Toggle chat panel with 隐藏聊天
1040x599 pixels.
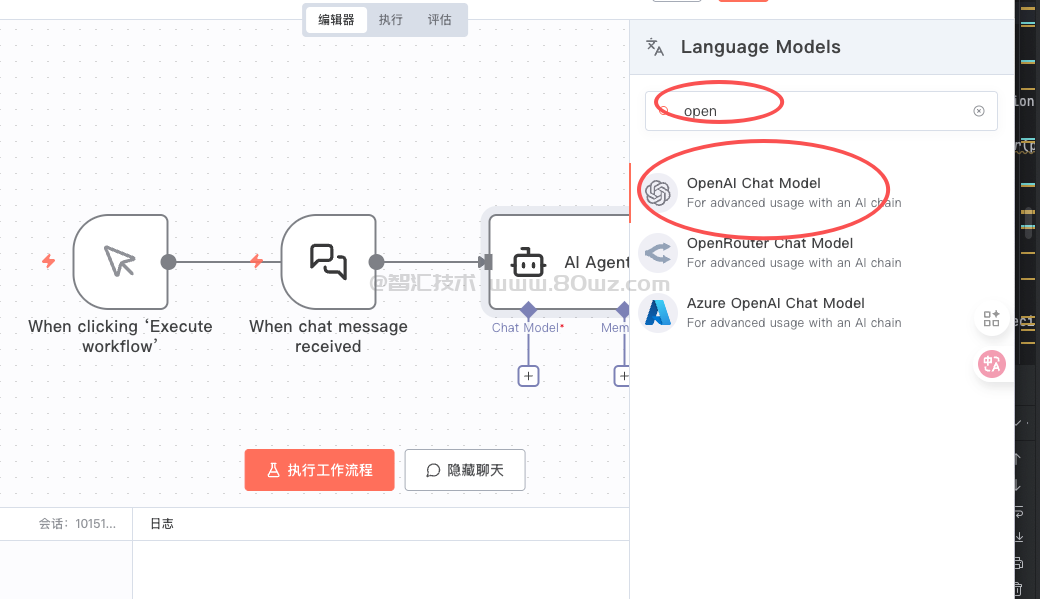click(x=465, y=470)
